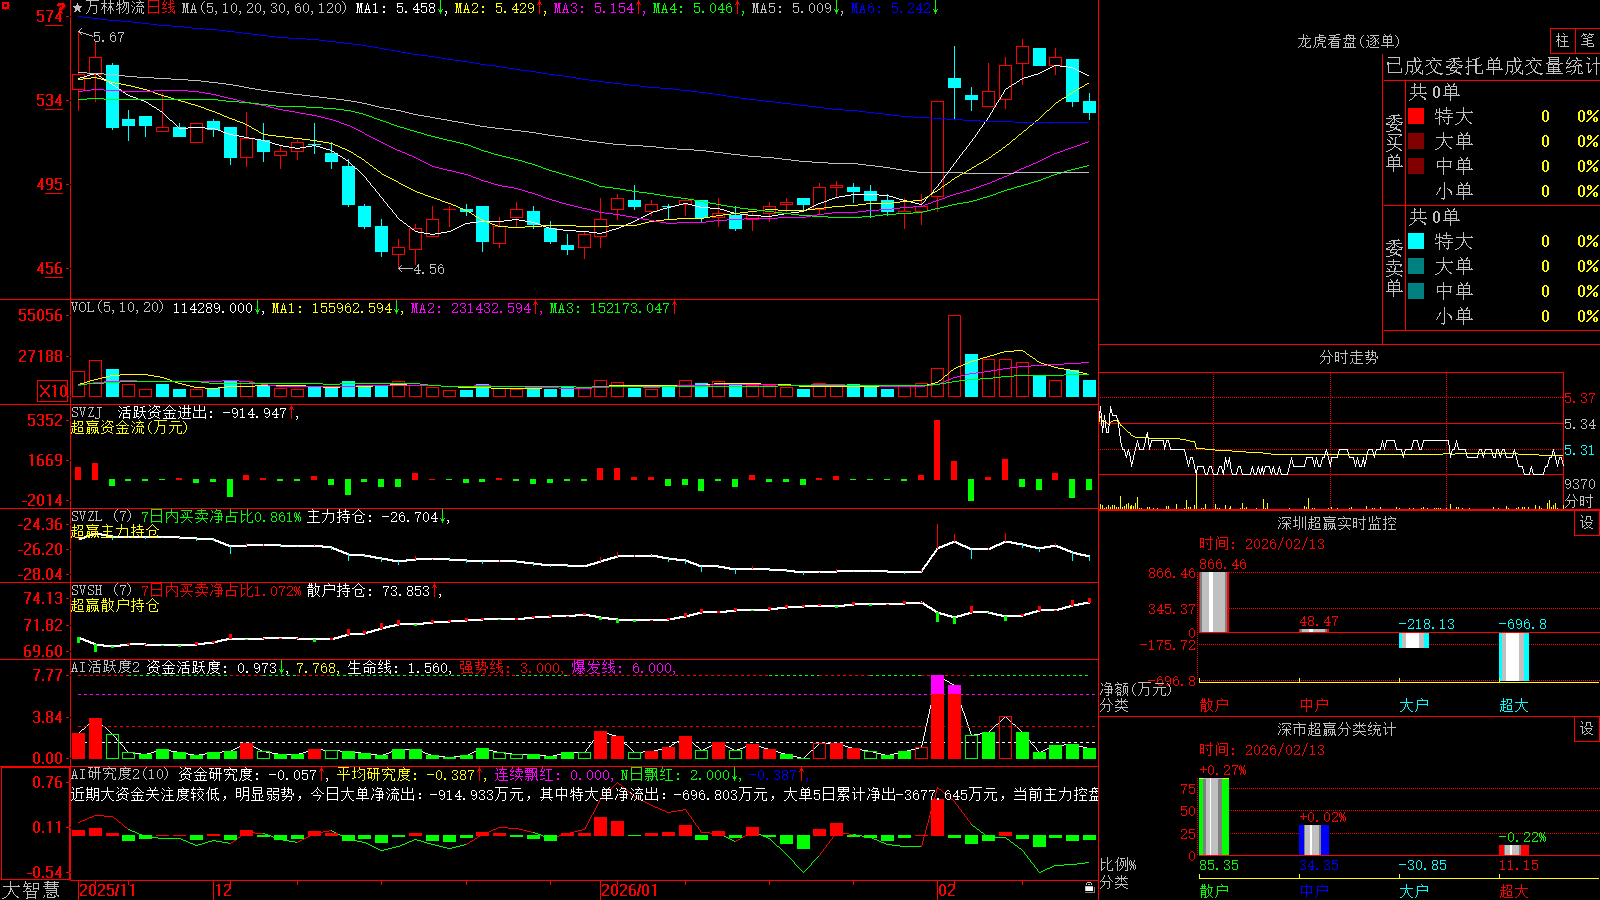Click the +0.02% 中户 bar in 深市超赢分类统计
This screenshot has height=900, width=1600.
[1314, 840]
